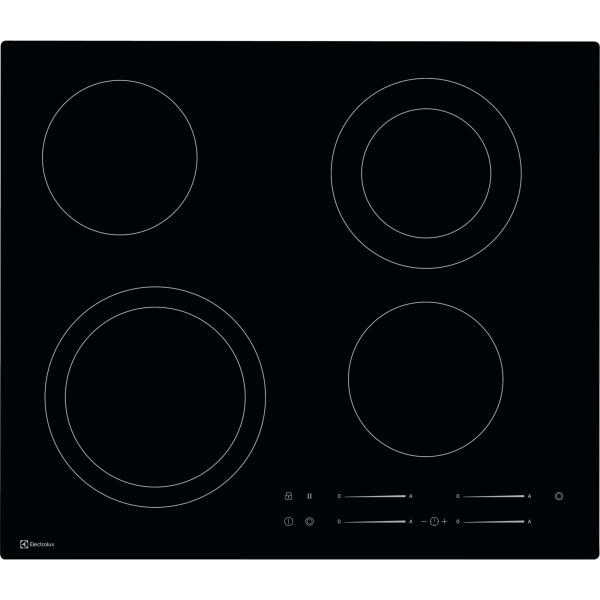Viewport: 600px width, 600px height.
Task: Tap the timer clock icon
Action: (435, 521)
